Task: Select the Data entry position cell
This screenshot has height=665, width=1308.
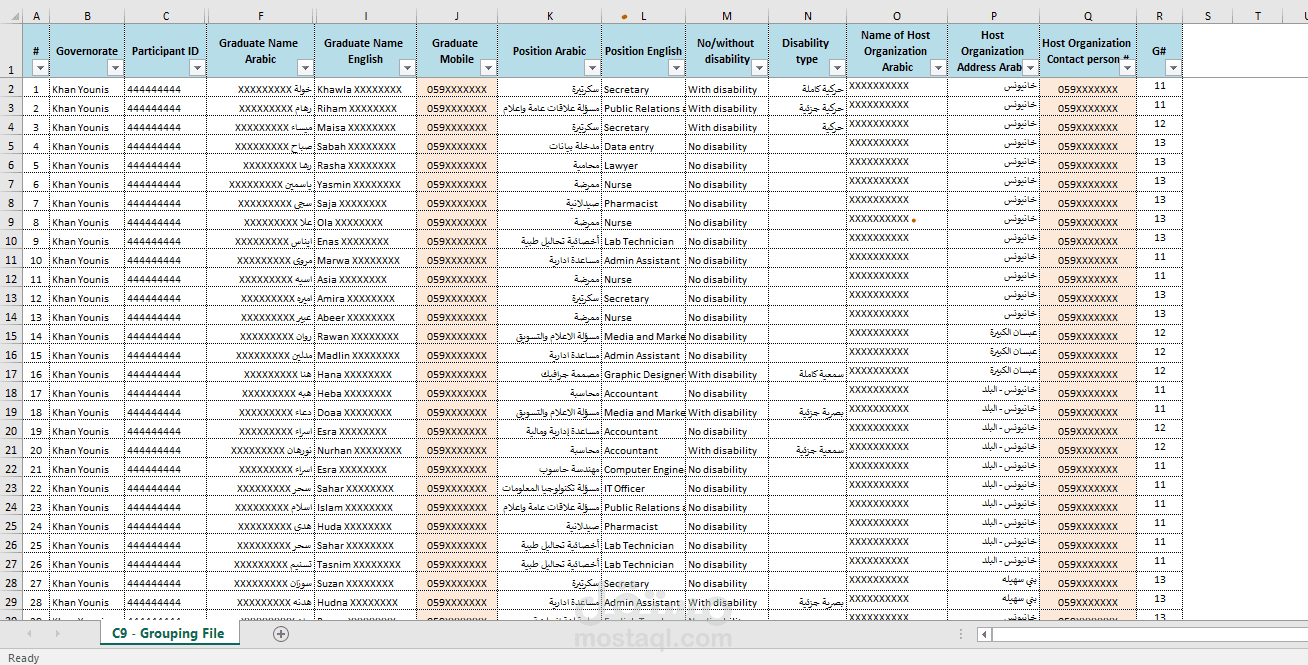Action: (644, 146)
